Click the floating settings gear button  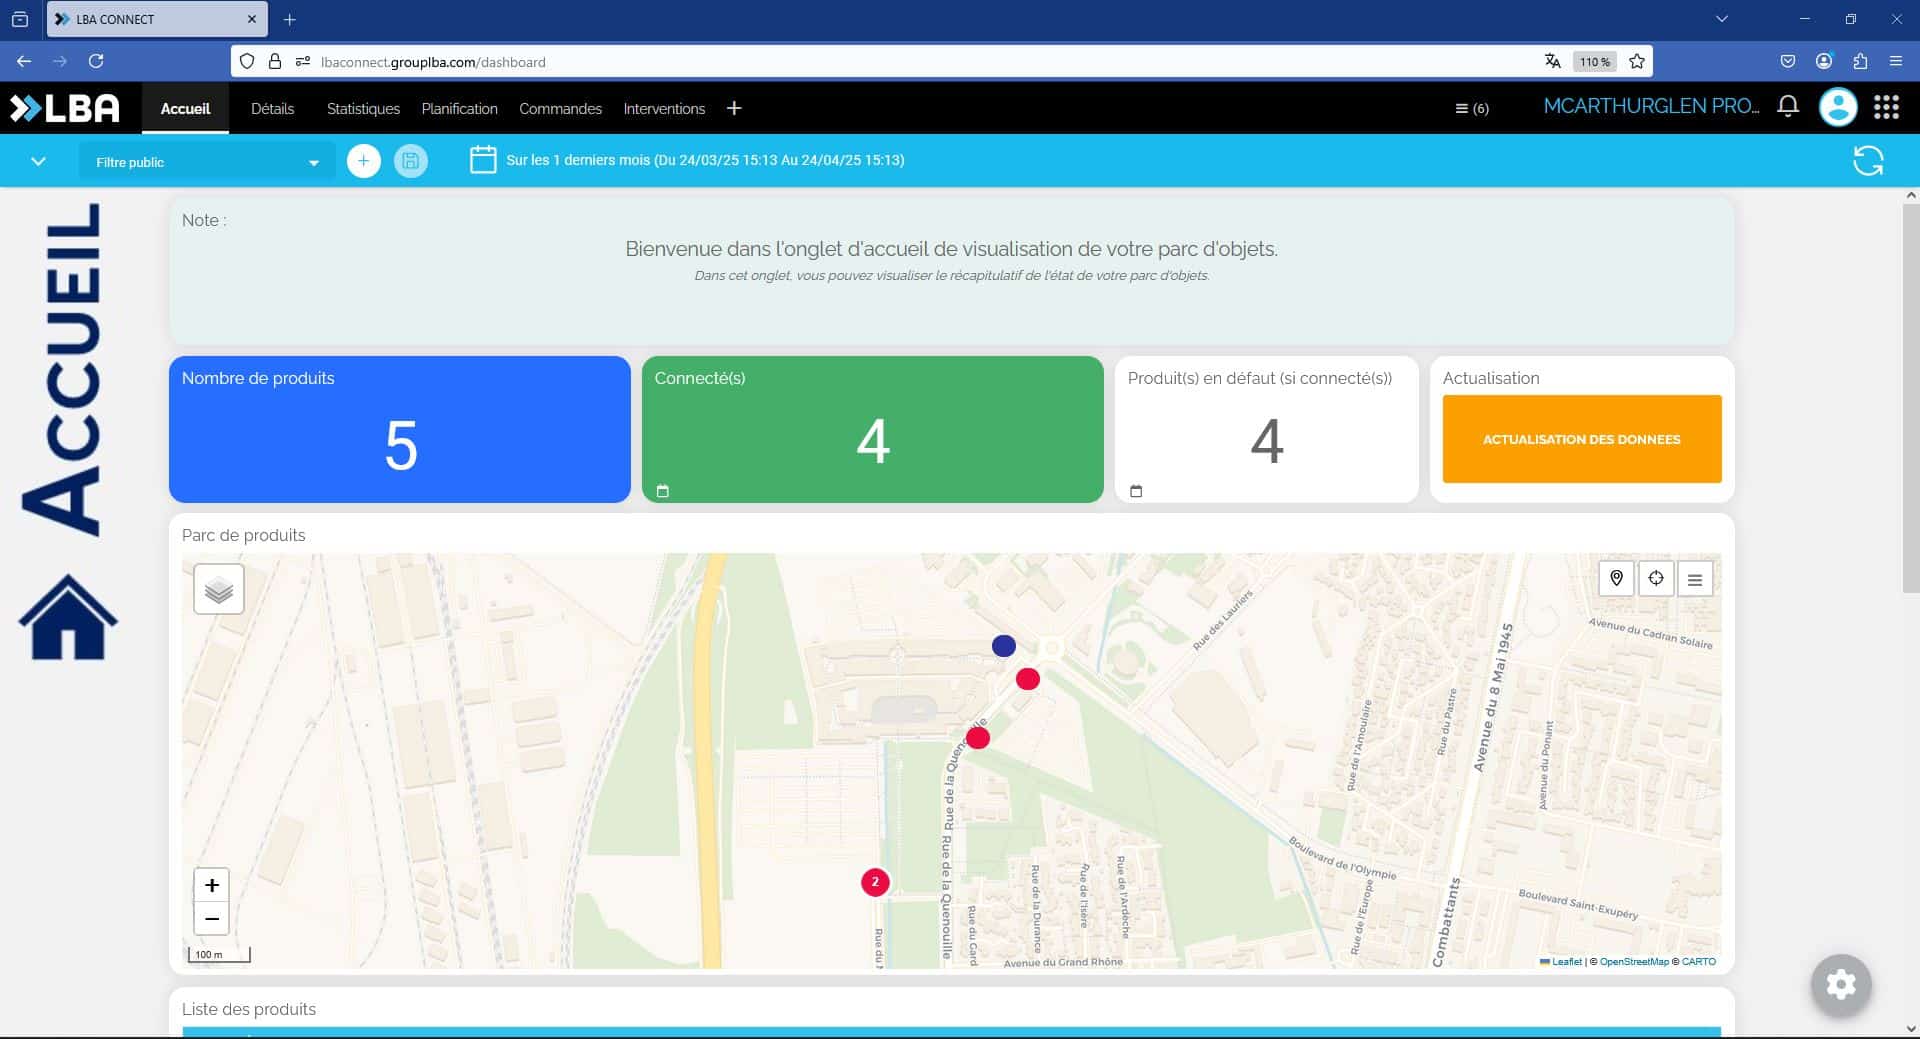tap(1840, 984)
